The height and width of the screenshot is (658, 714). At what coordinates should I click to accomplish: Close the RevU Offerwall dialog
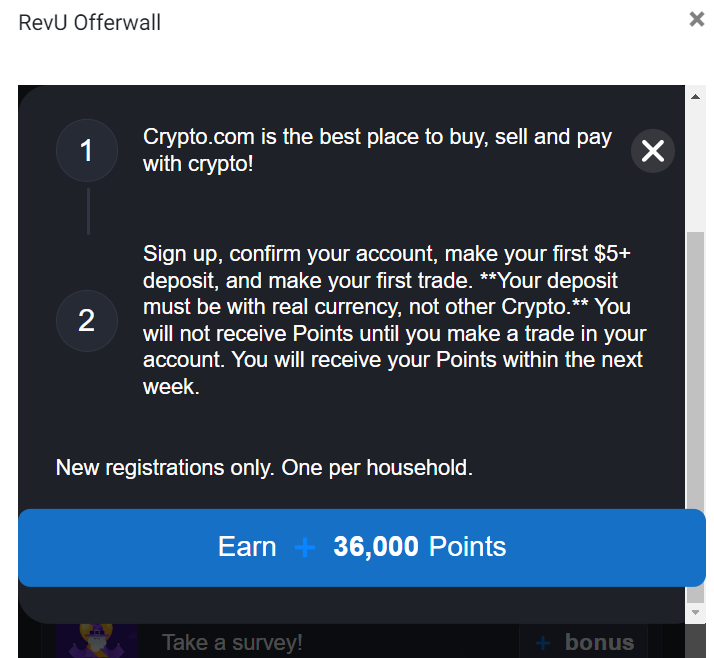point(697,19)
